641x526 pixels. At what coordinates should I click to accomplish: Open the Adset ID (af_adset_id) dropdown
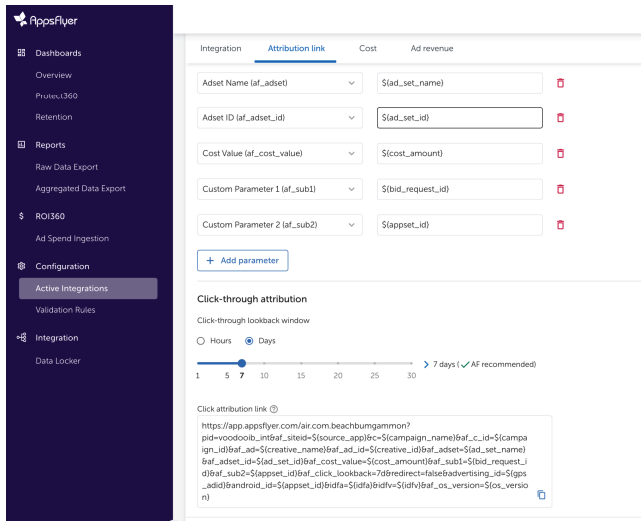[x=280, y=118]
